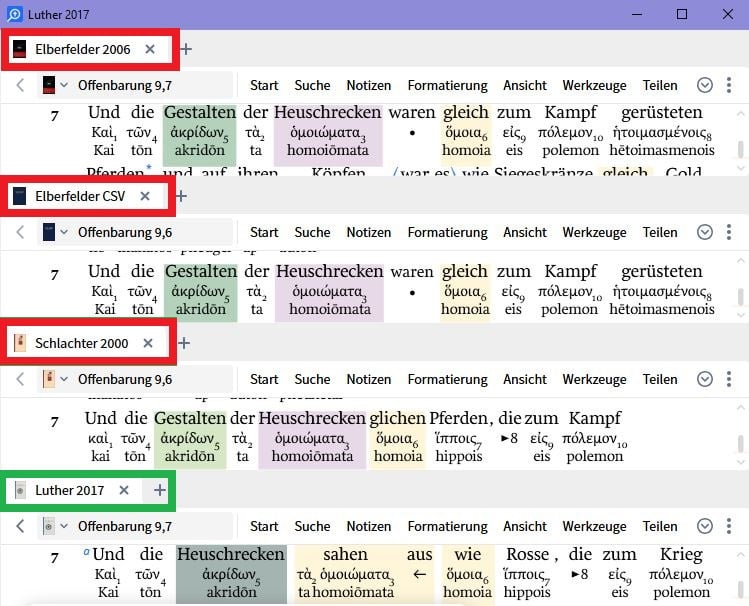
Task: Open three-dot menu in Schlachter 2000 panel
Action: pos(729,380)
